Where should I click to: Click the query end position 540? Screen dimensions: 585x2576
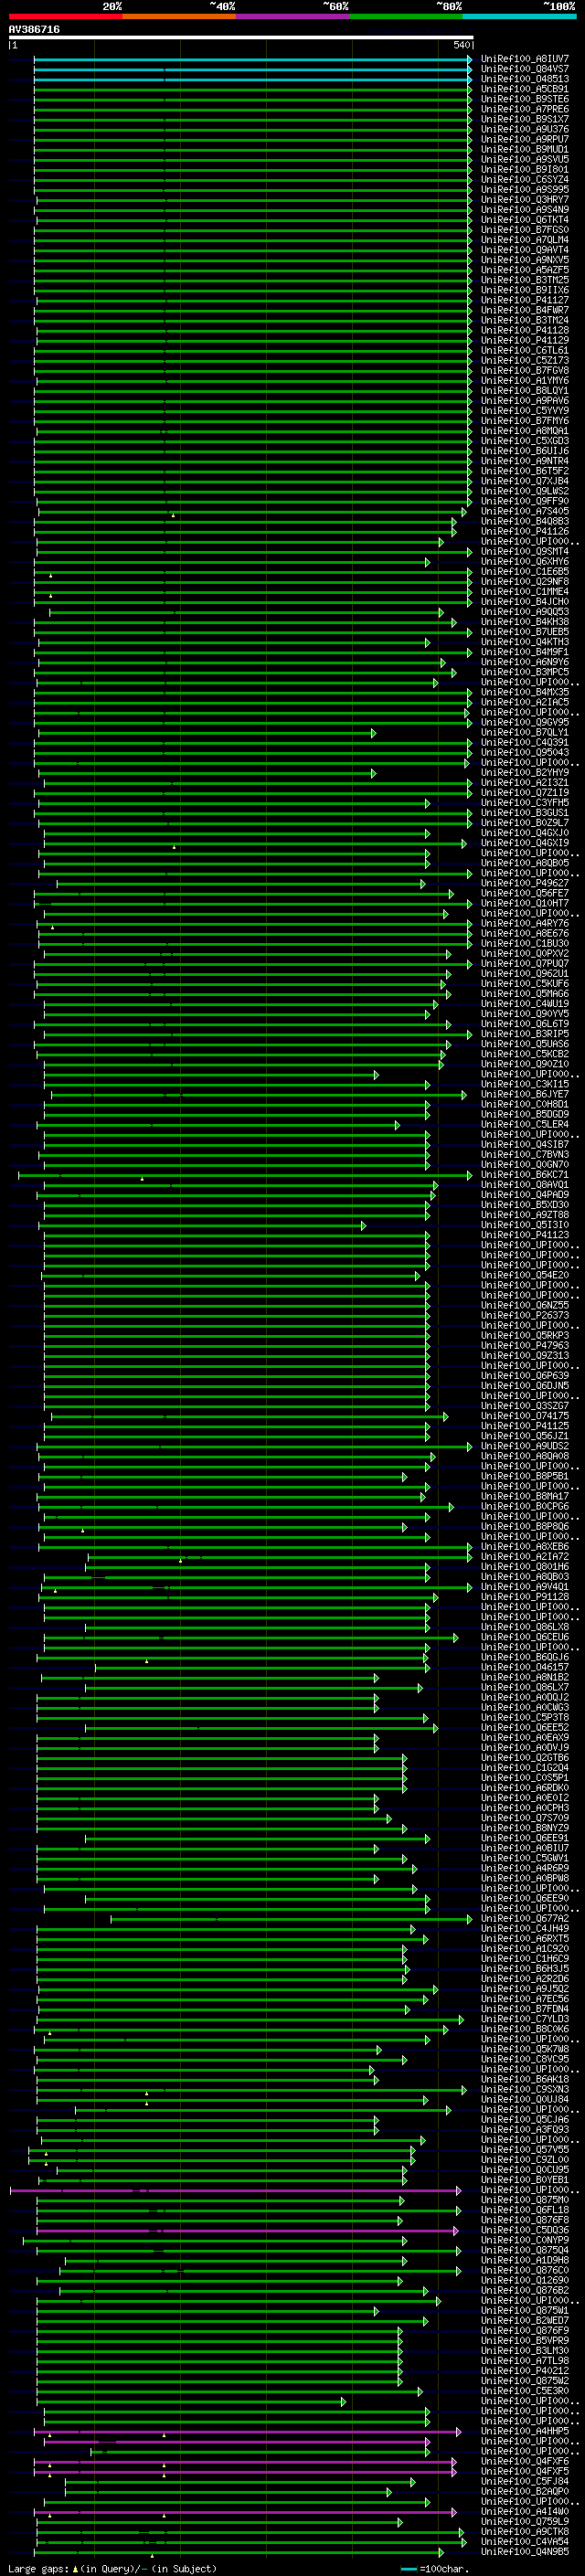pyautogui.click(x=462, y=45)
